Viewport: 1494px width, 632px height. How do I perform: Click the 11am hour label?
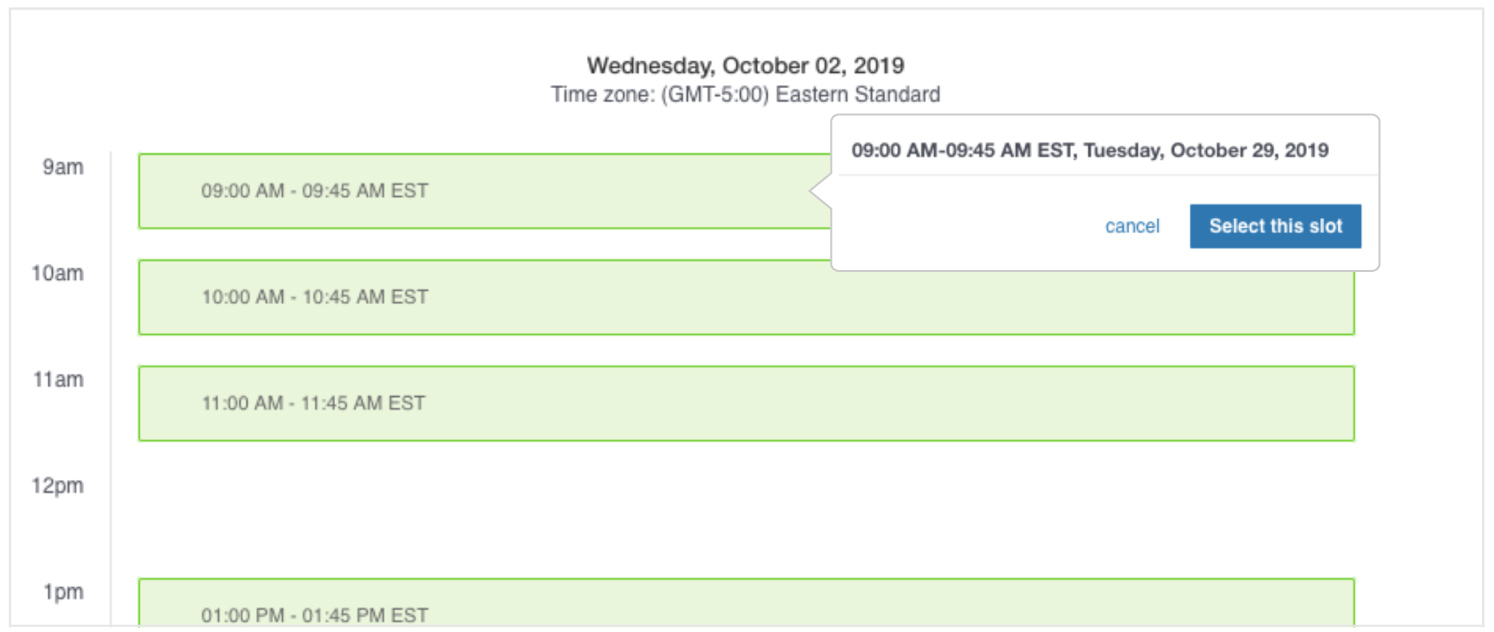point(58,380)
